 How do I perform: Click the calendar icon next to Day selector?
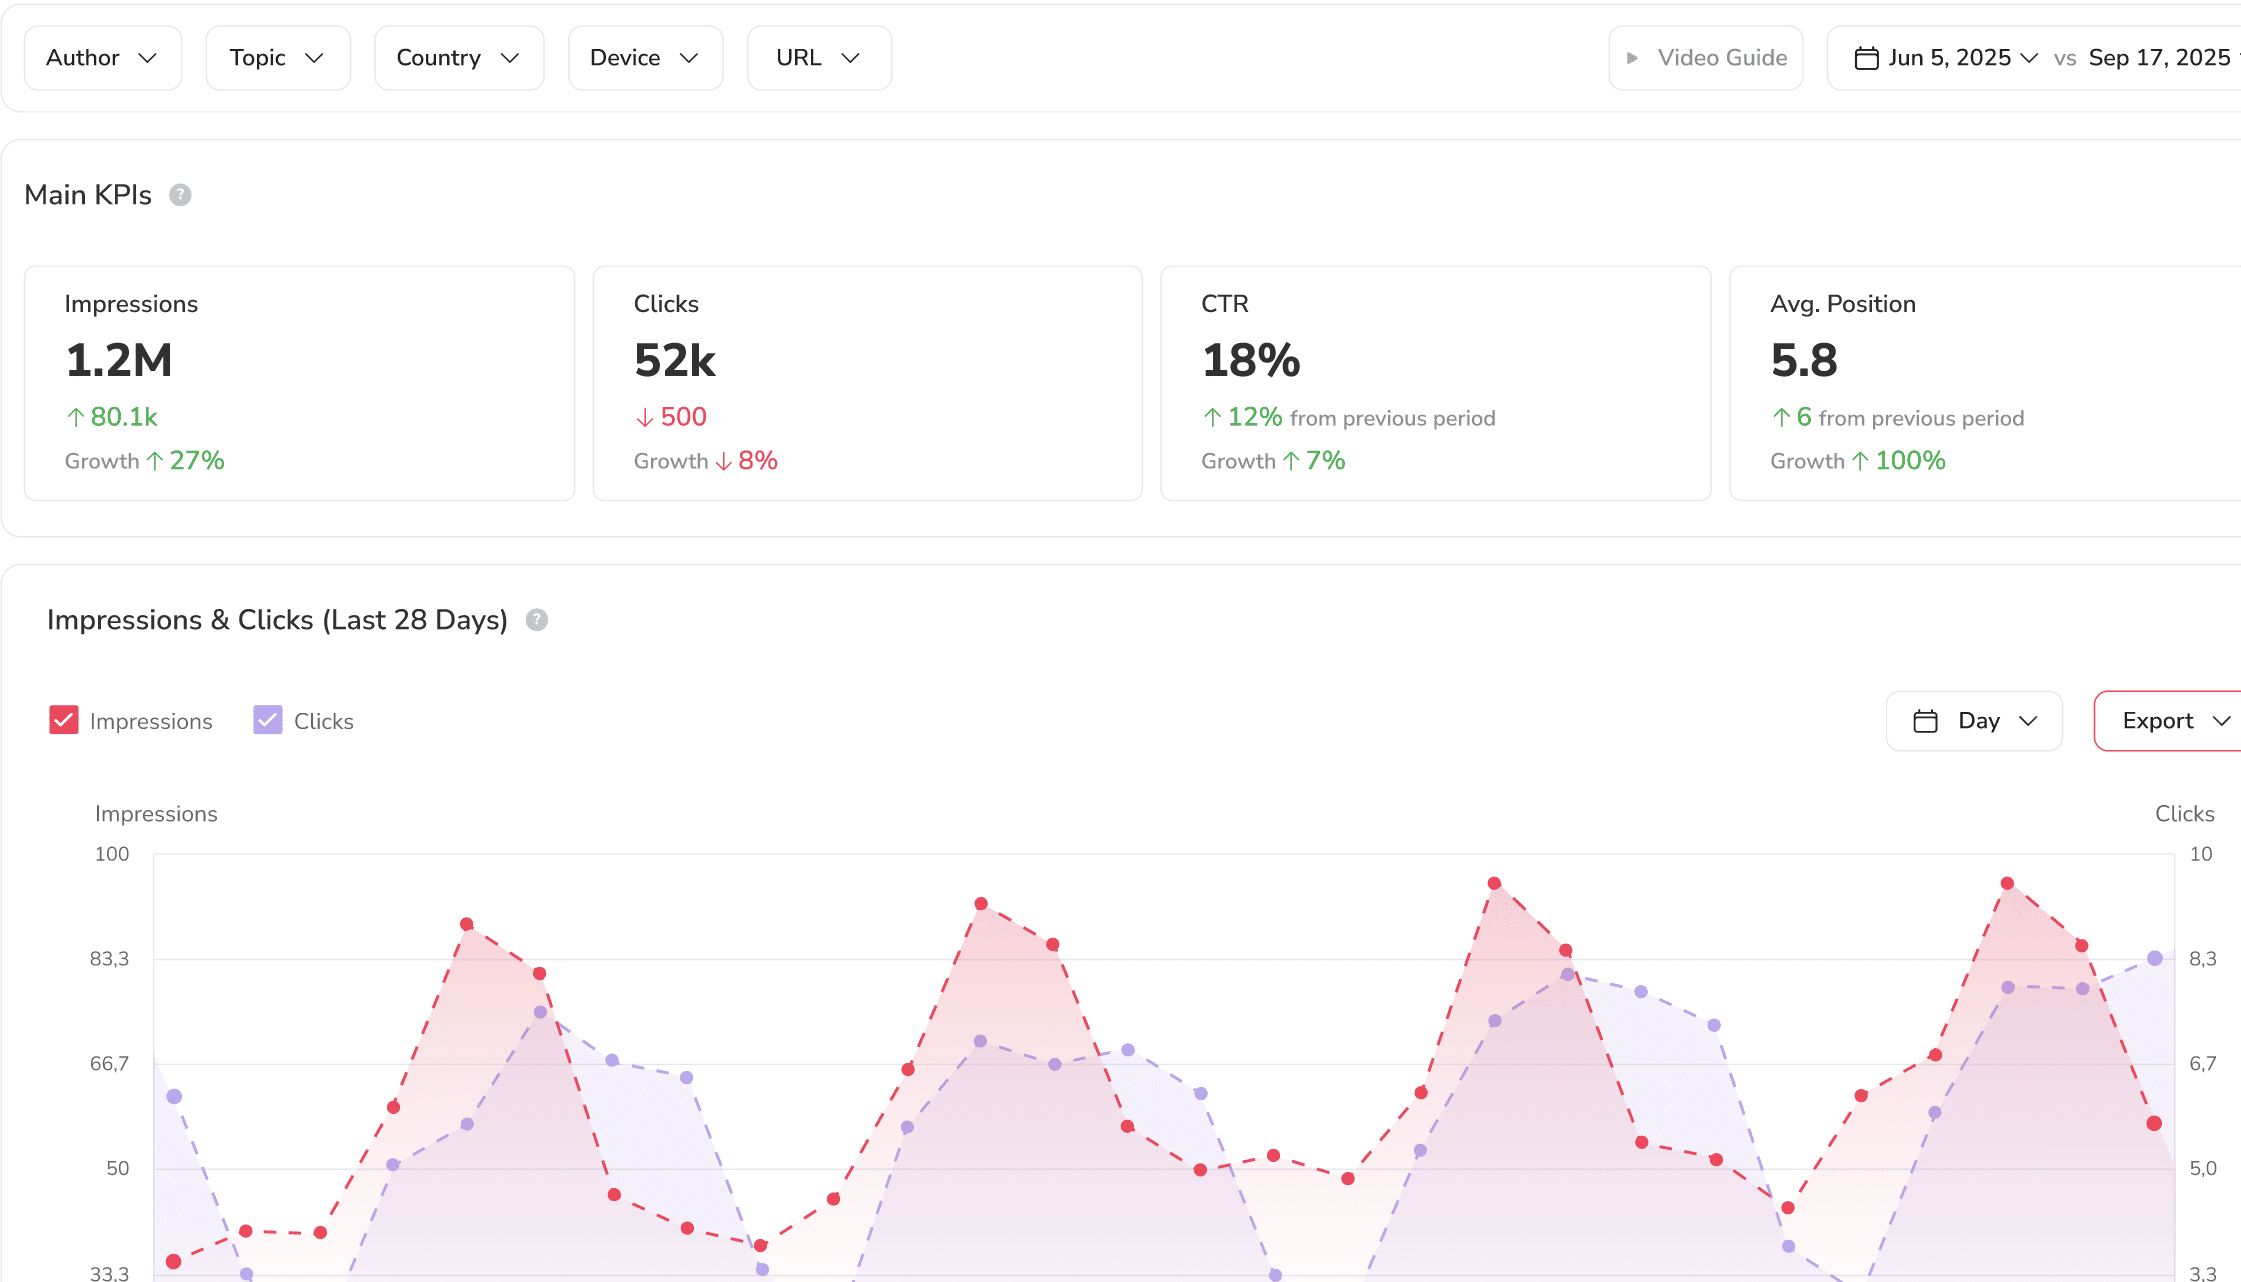pyautogui.click(x=1925, y=720)
